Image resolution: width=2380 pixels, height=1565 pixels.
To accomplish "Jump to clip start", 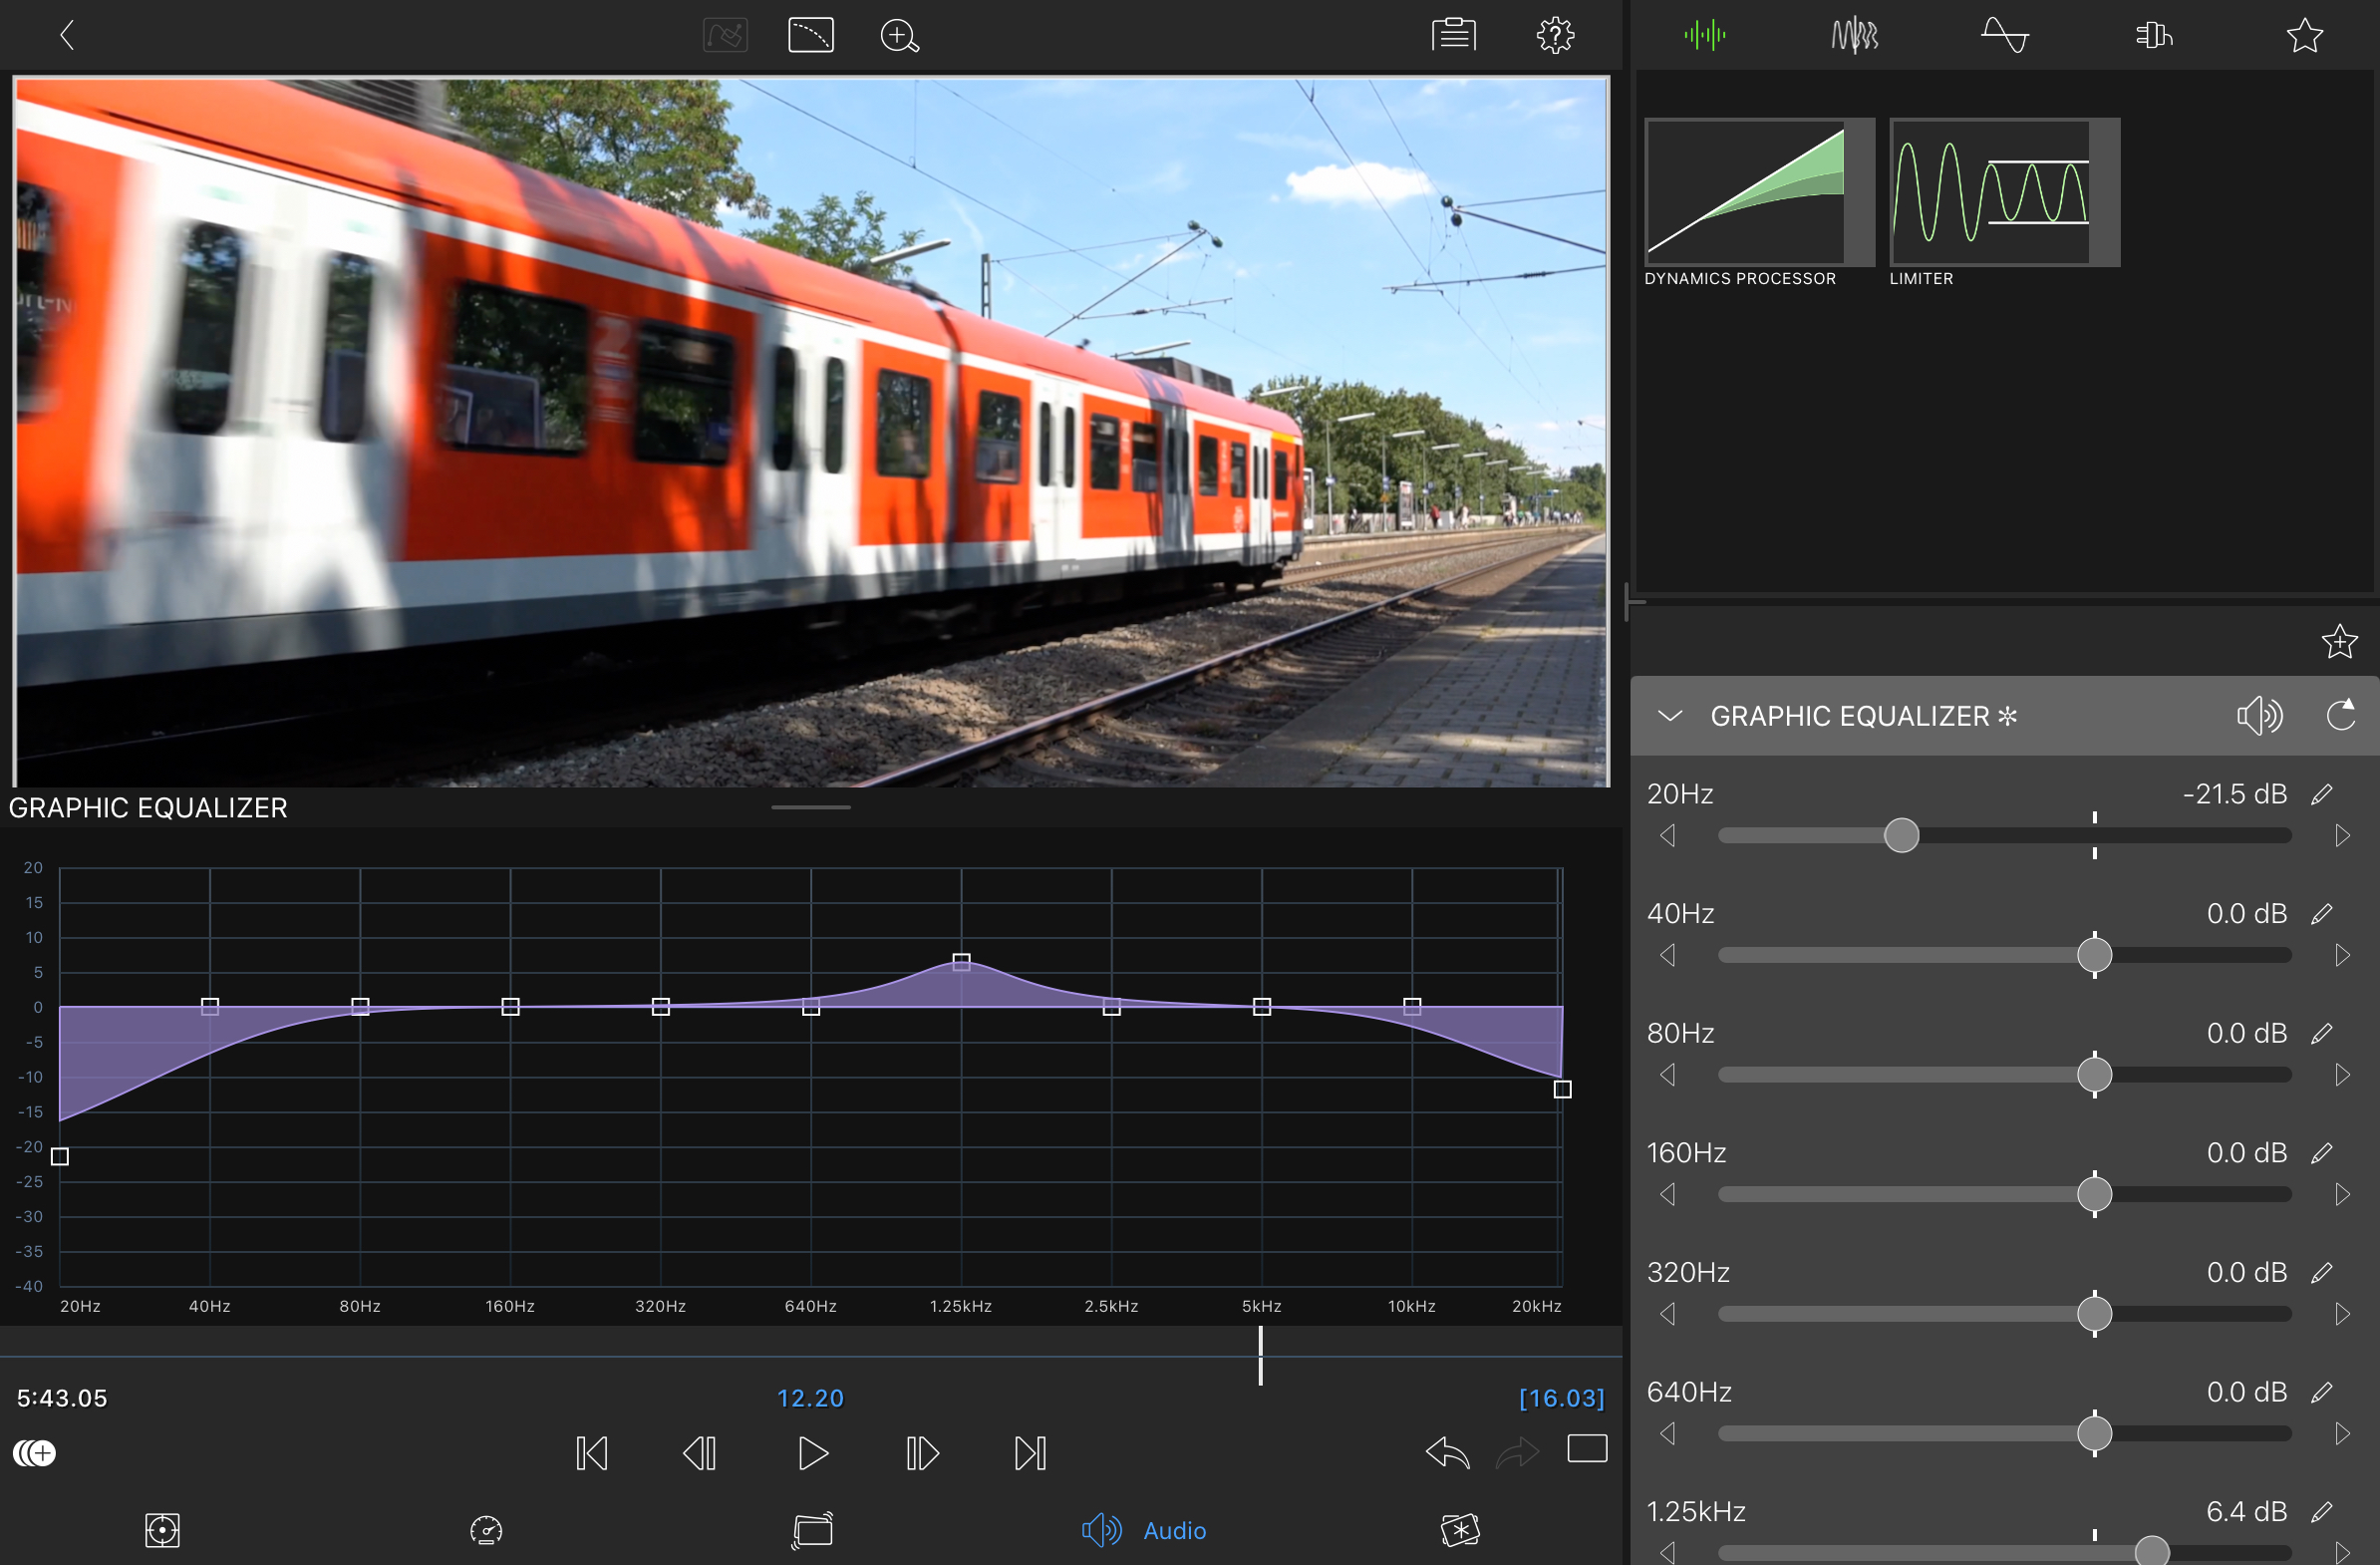I will (592, 1453).
